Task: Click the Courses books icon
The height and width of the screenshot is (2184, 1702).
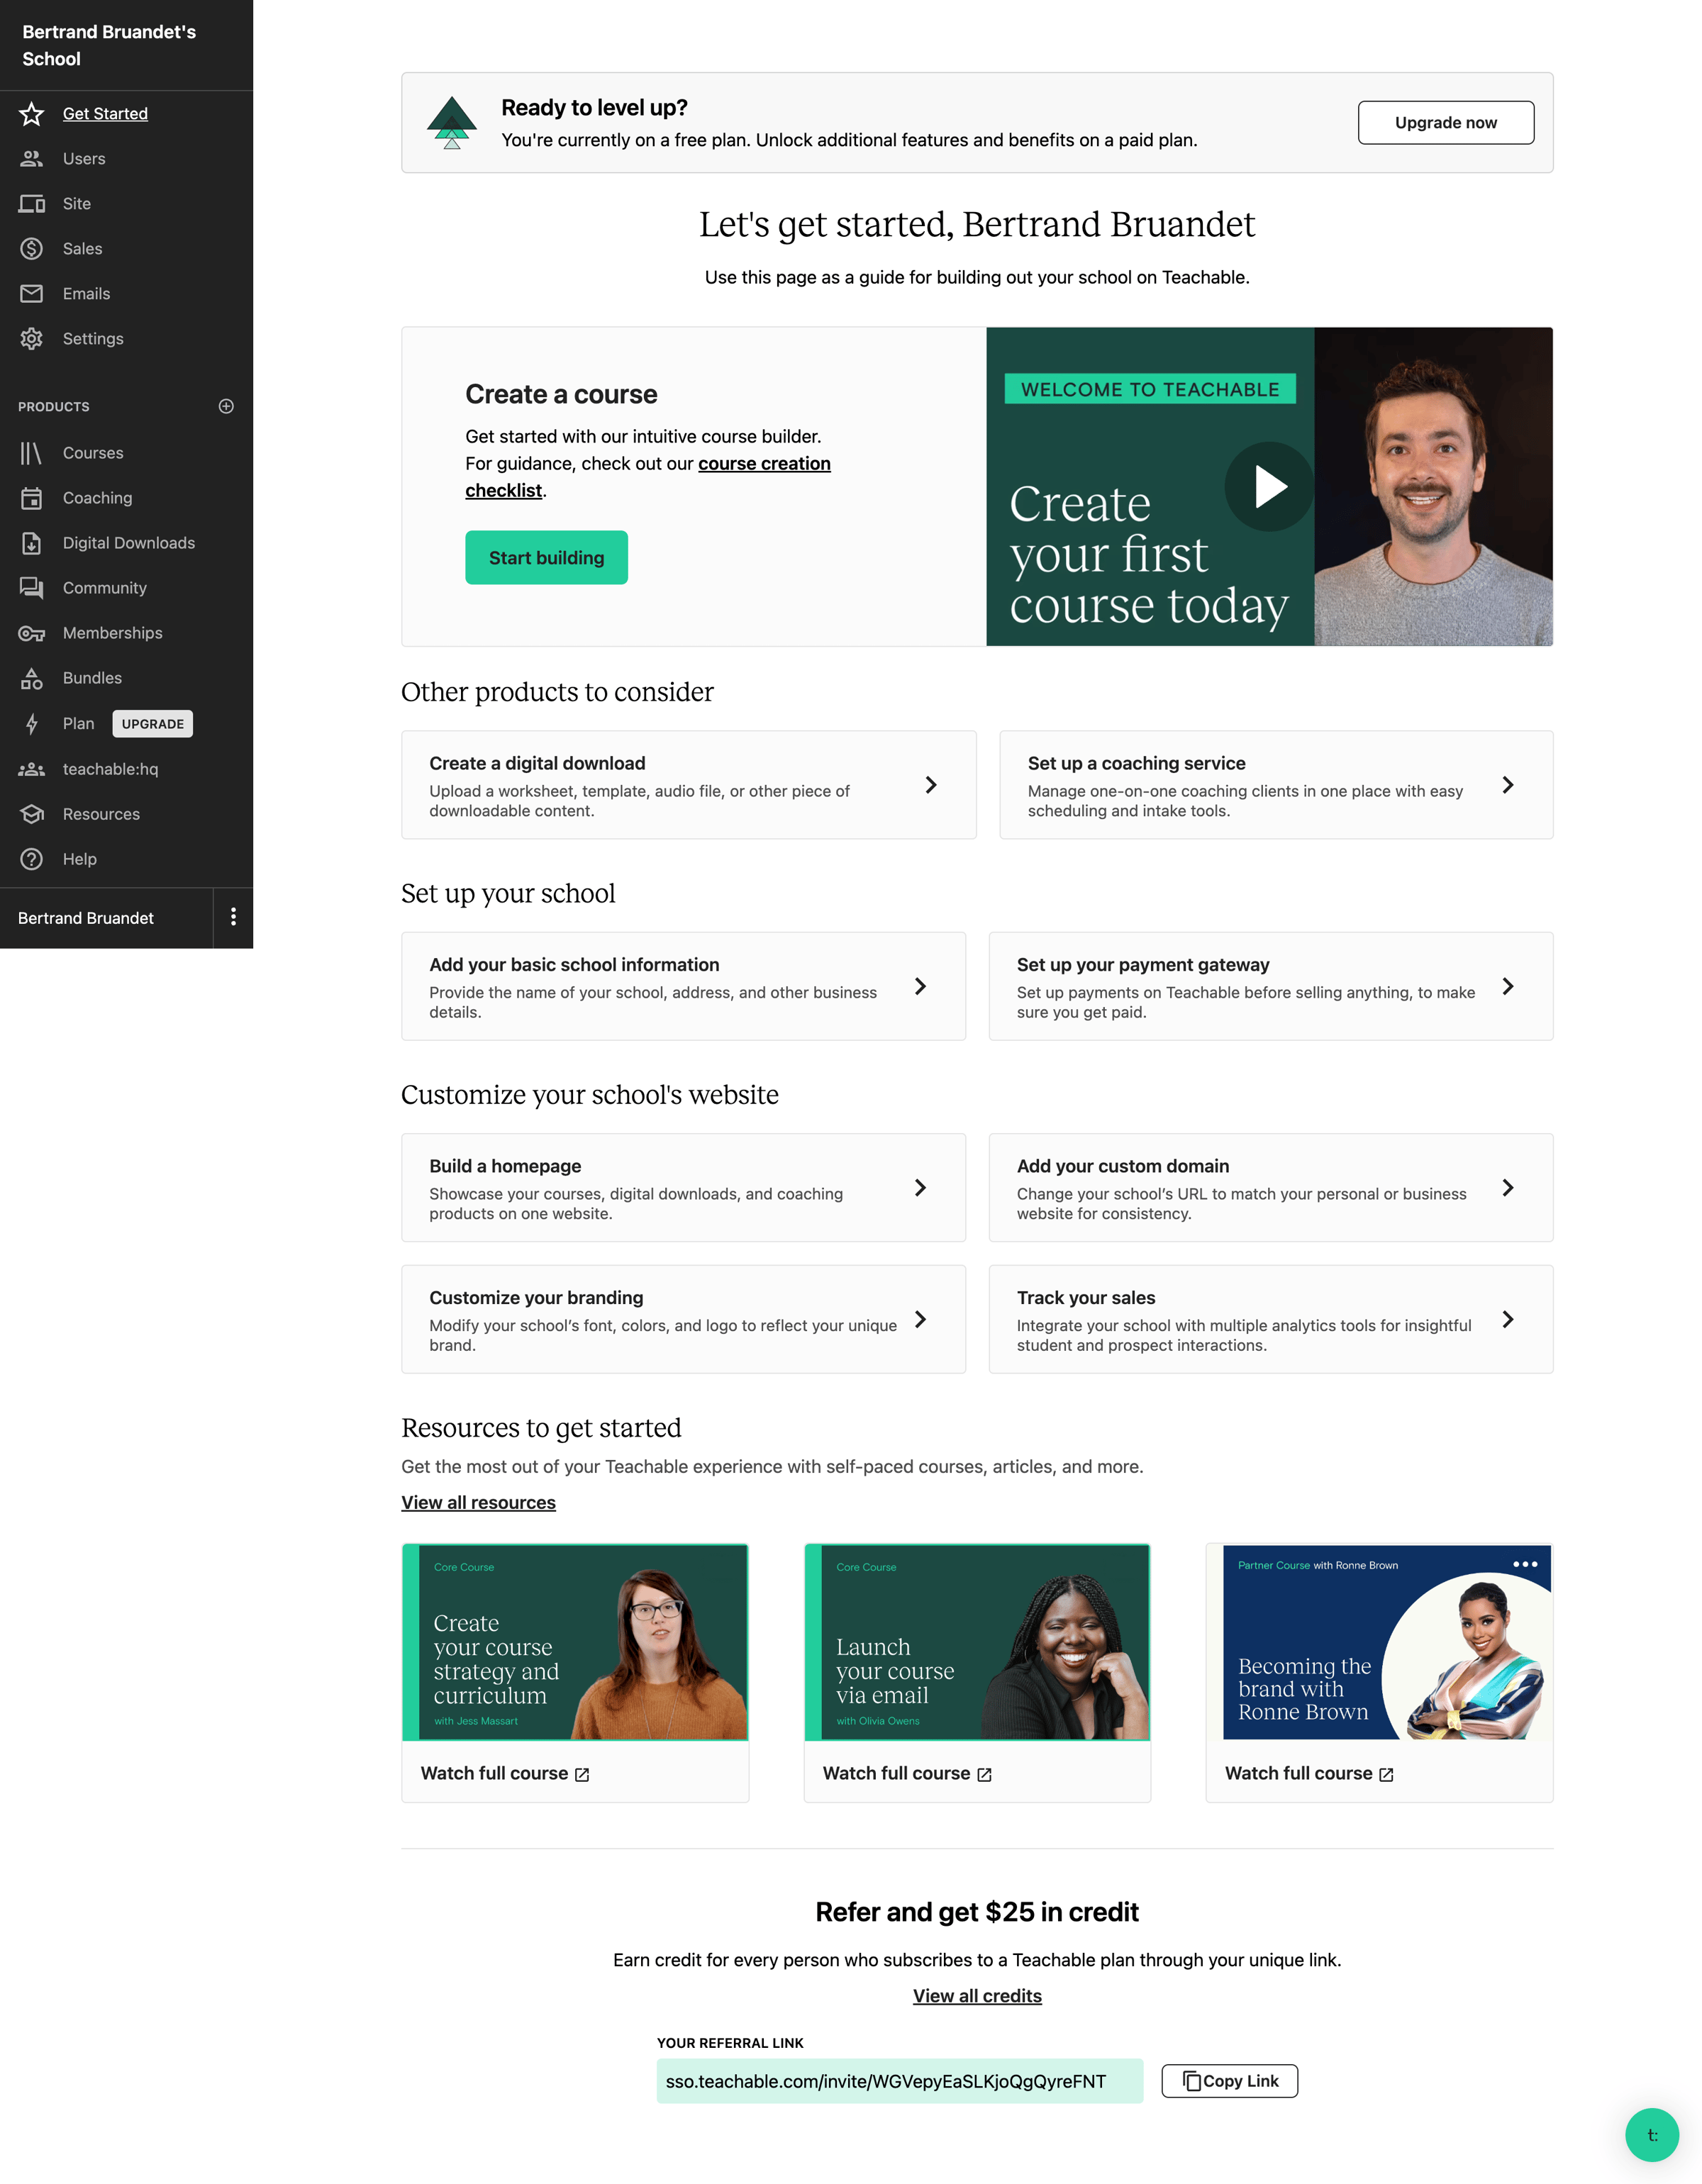Action: pos(32,453)
